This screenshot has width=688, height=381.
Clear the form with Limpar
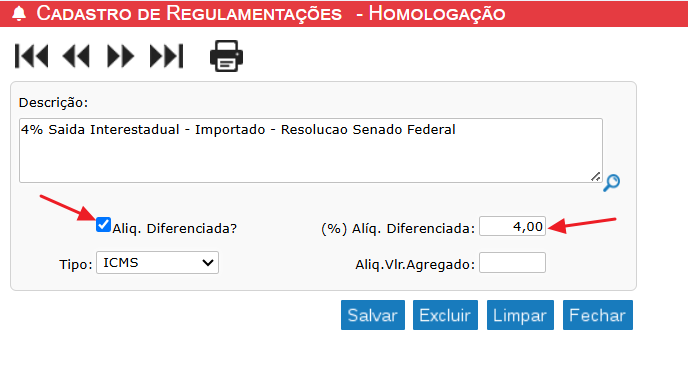coord(520,315)
